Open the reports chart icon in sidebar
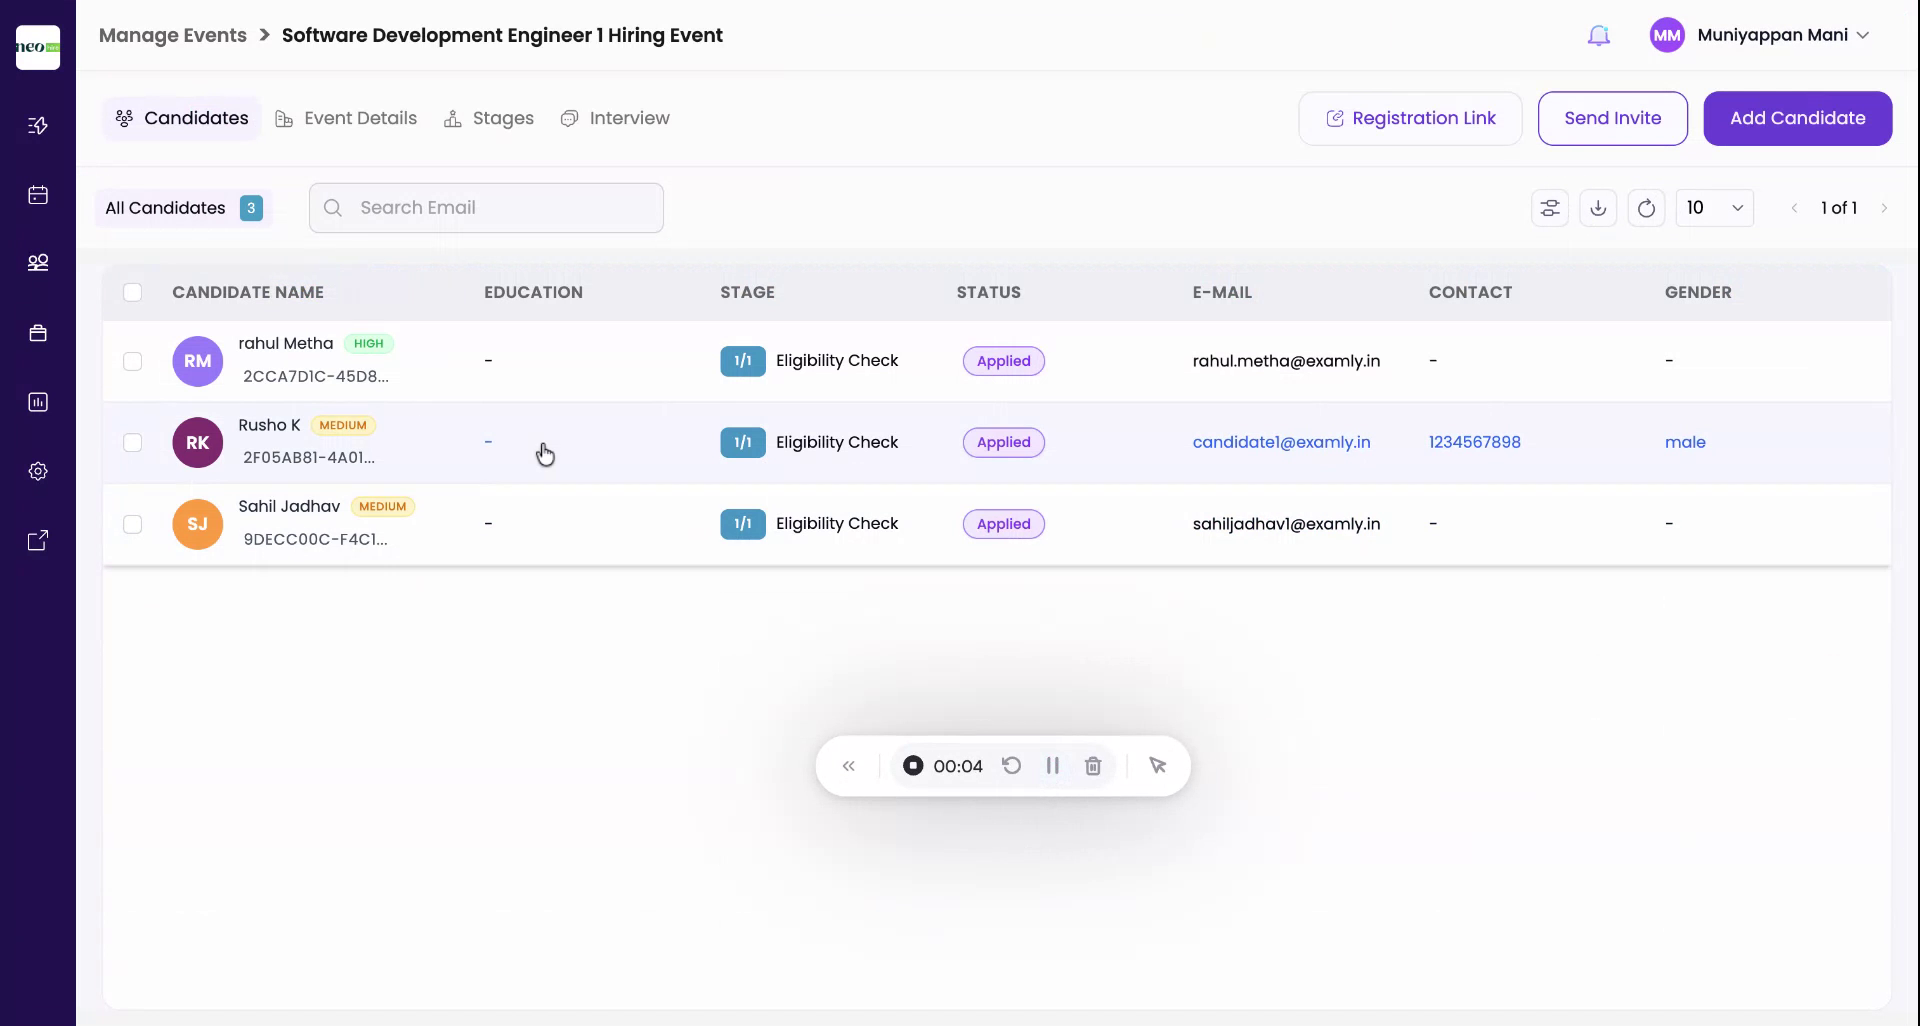This screenshot has width=1920, height=1026. 38,402
